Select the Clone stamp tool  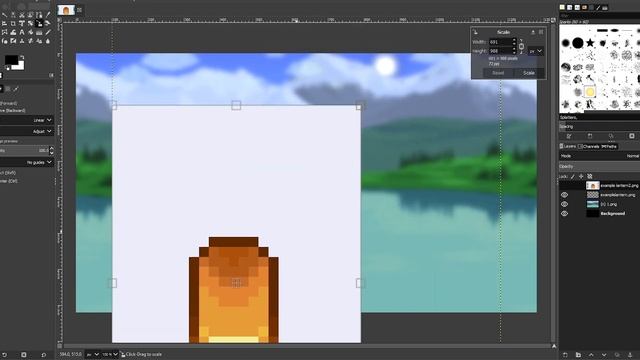[x=22, y=41]
